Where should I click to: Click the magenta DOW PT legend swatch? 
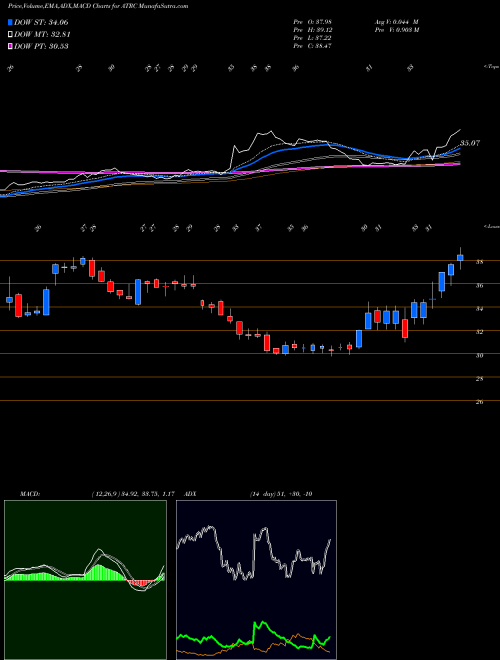(x=10, y=46)
